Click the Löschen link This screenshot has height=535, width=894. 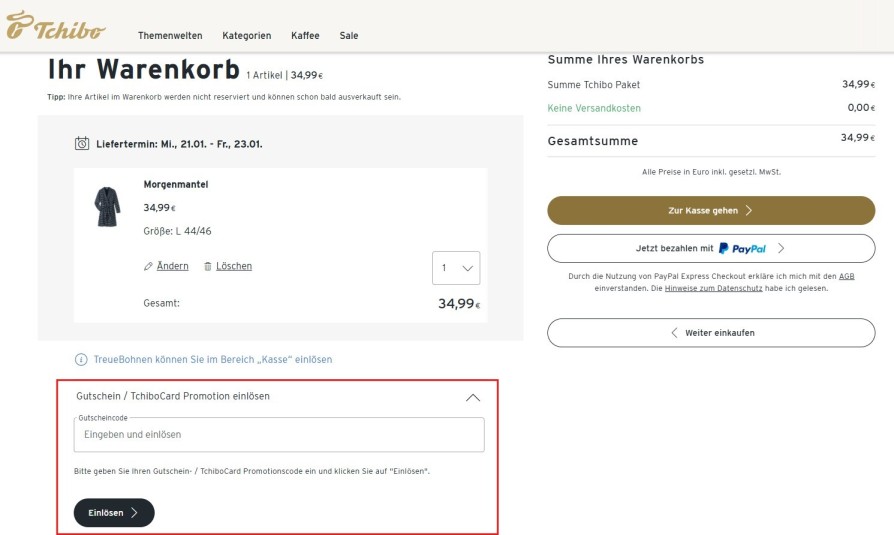coord(234,266)
